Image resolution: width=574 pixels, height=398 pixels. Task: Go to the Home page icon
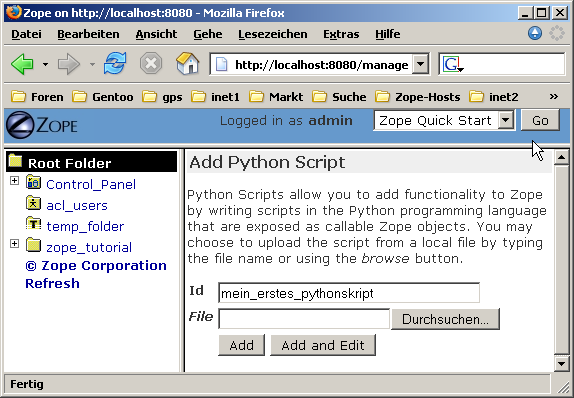coord(187,63)
